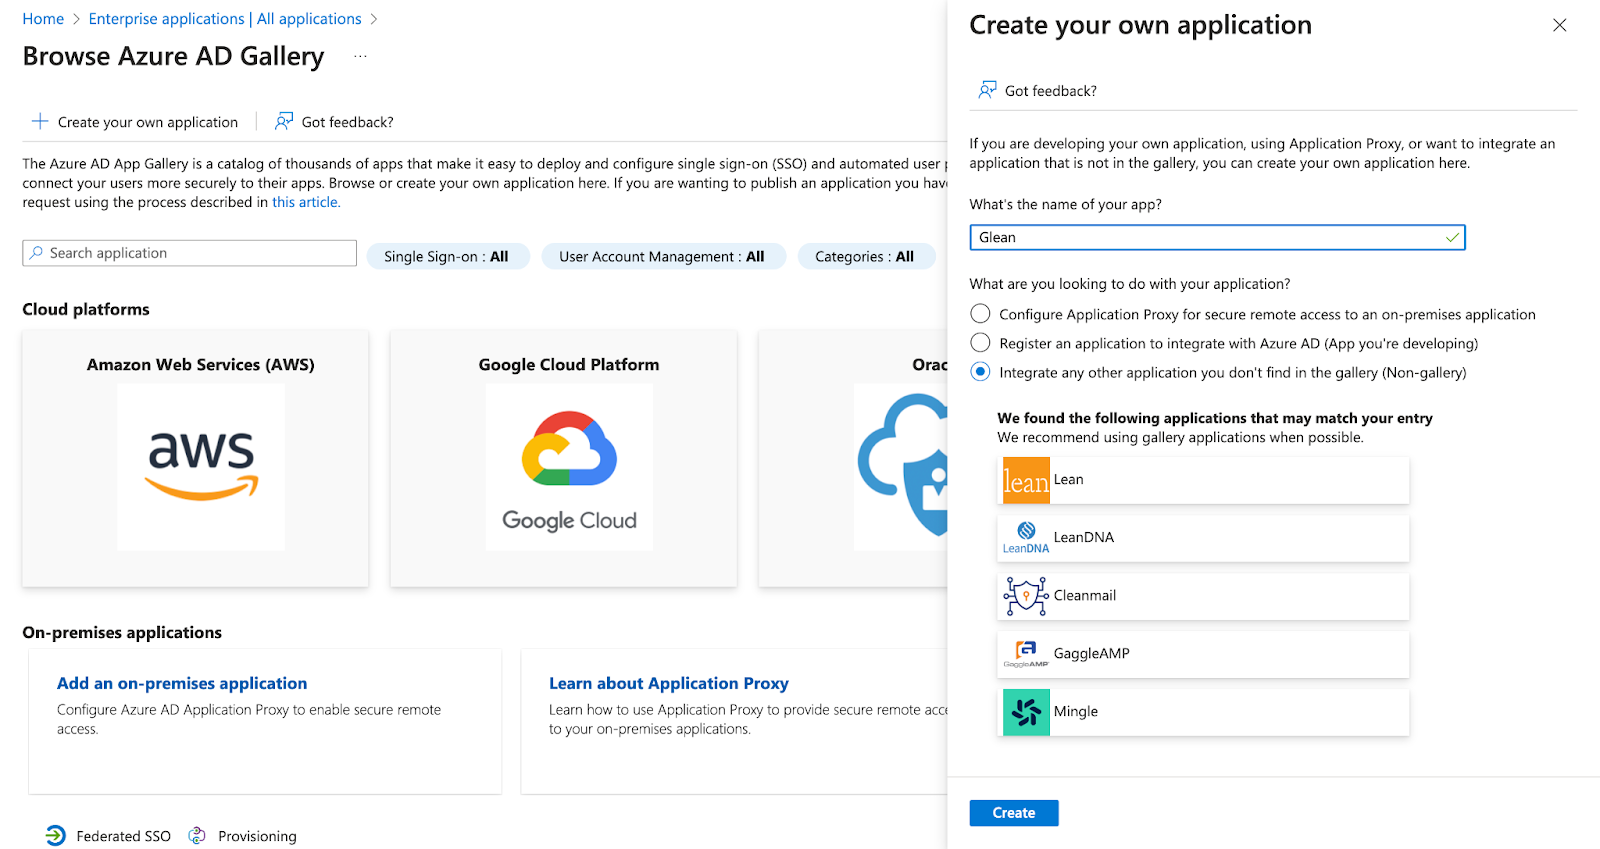Open the 'this article' link
This screenshot has height=849, width=1600.
[x=306, y=202]
